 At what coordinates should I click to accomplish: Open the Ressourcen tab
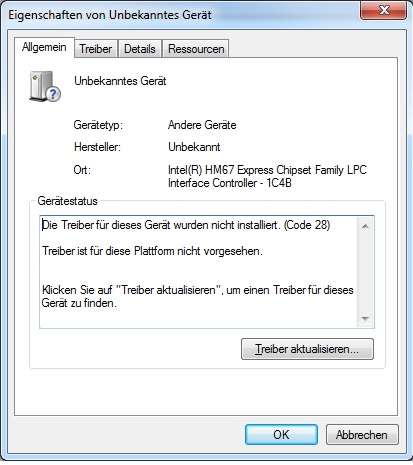tap(196, 49)
